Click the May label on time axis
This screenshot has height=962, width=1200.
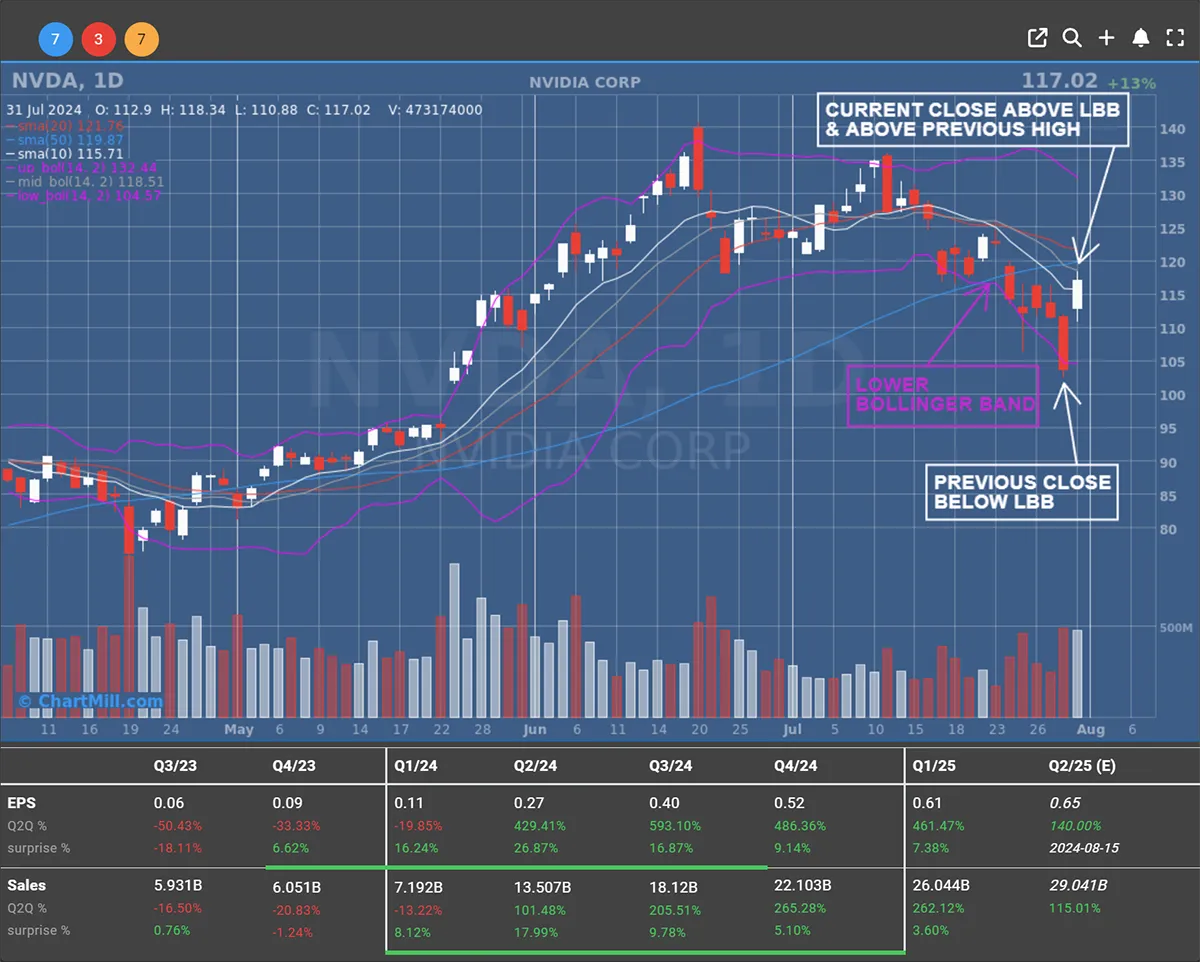(238, 730)
